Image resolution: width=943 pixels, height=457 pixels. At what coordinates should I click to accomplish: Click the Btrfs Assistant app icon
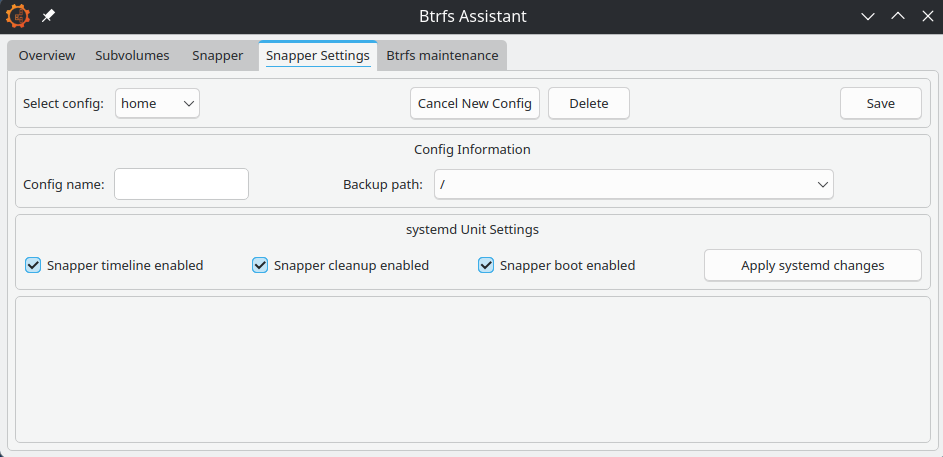[17, 16]
